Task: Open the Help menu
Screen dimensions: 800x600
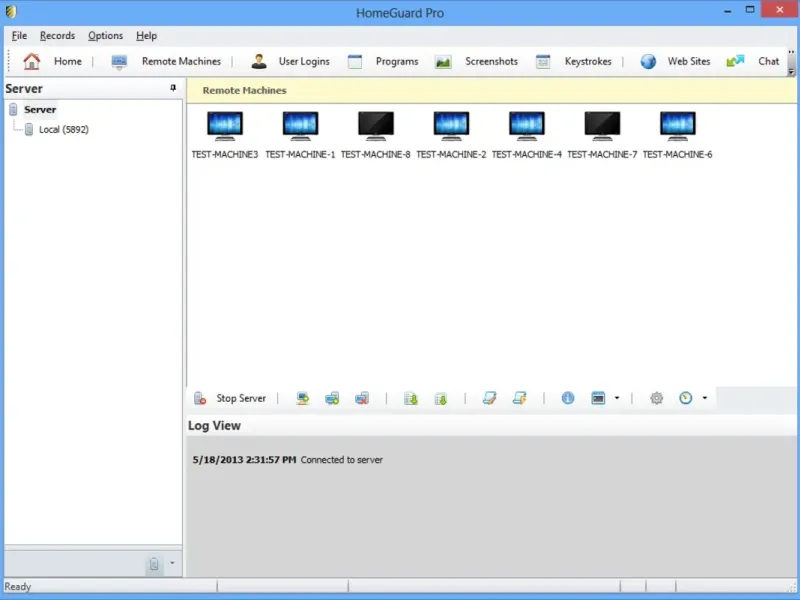Action: tap(146, 36)
